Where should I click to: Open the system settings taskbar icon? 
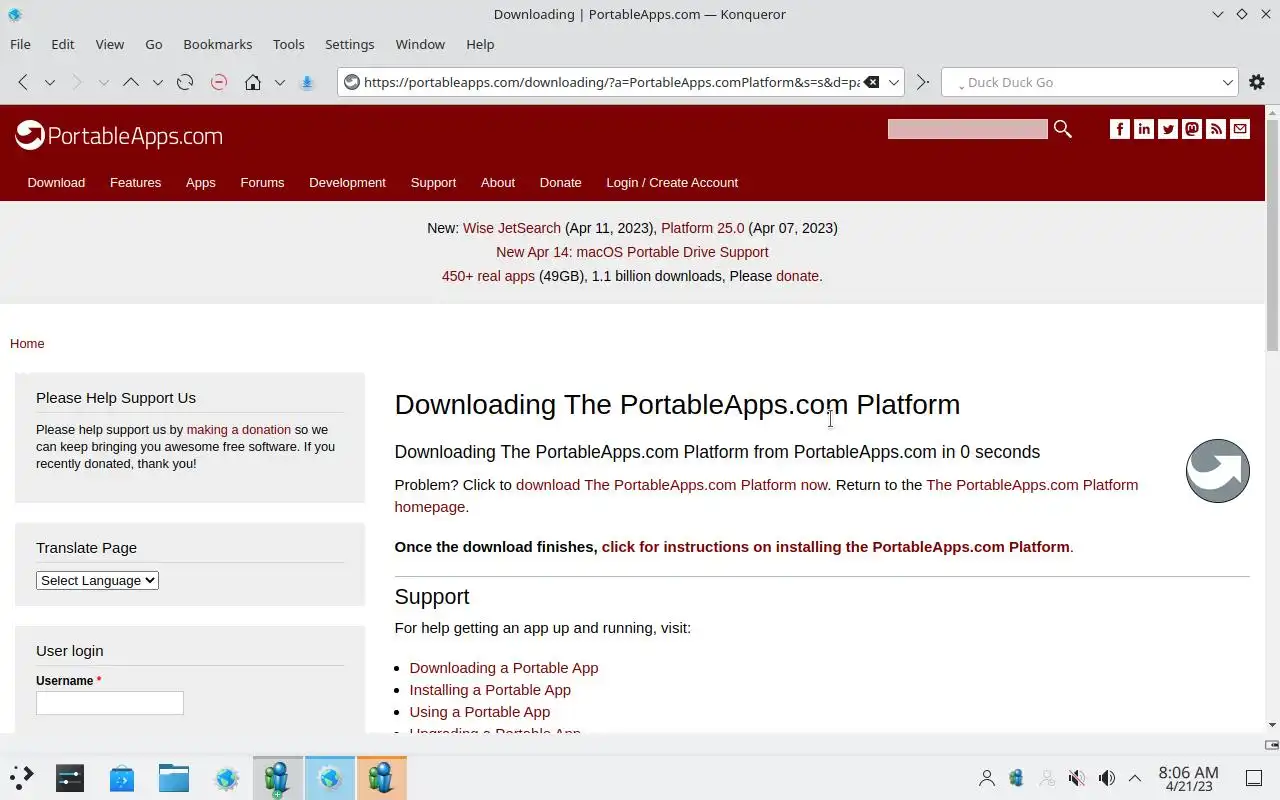coord(70,777)
